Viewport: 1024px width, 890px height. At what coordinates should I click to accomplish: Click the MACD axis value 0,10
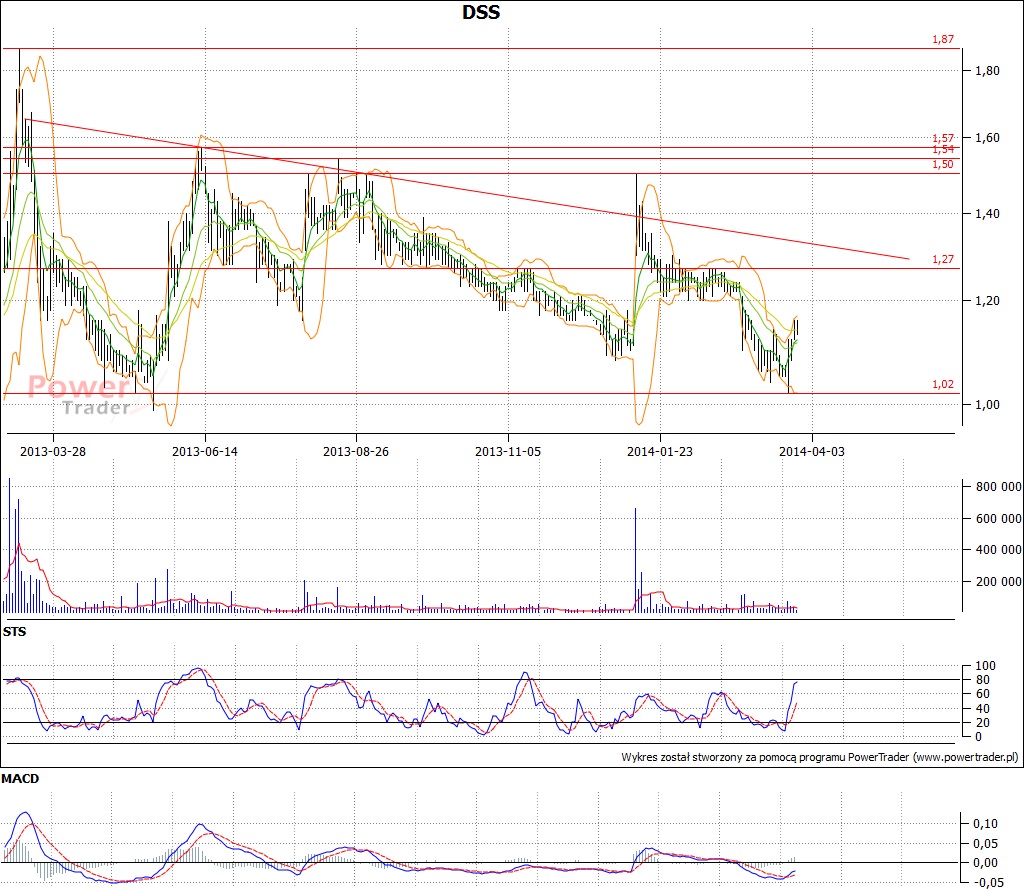(985, 824)
